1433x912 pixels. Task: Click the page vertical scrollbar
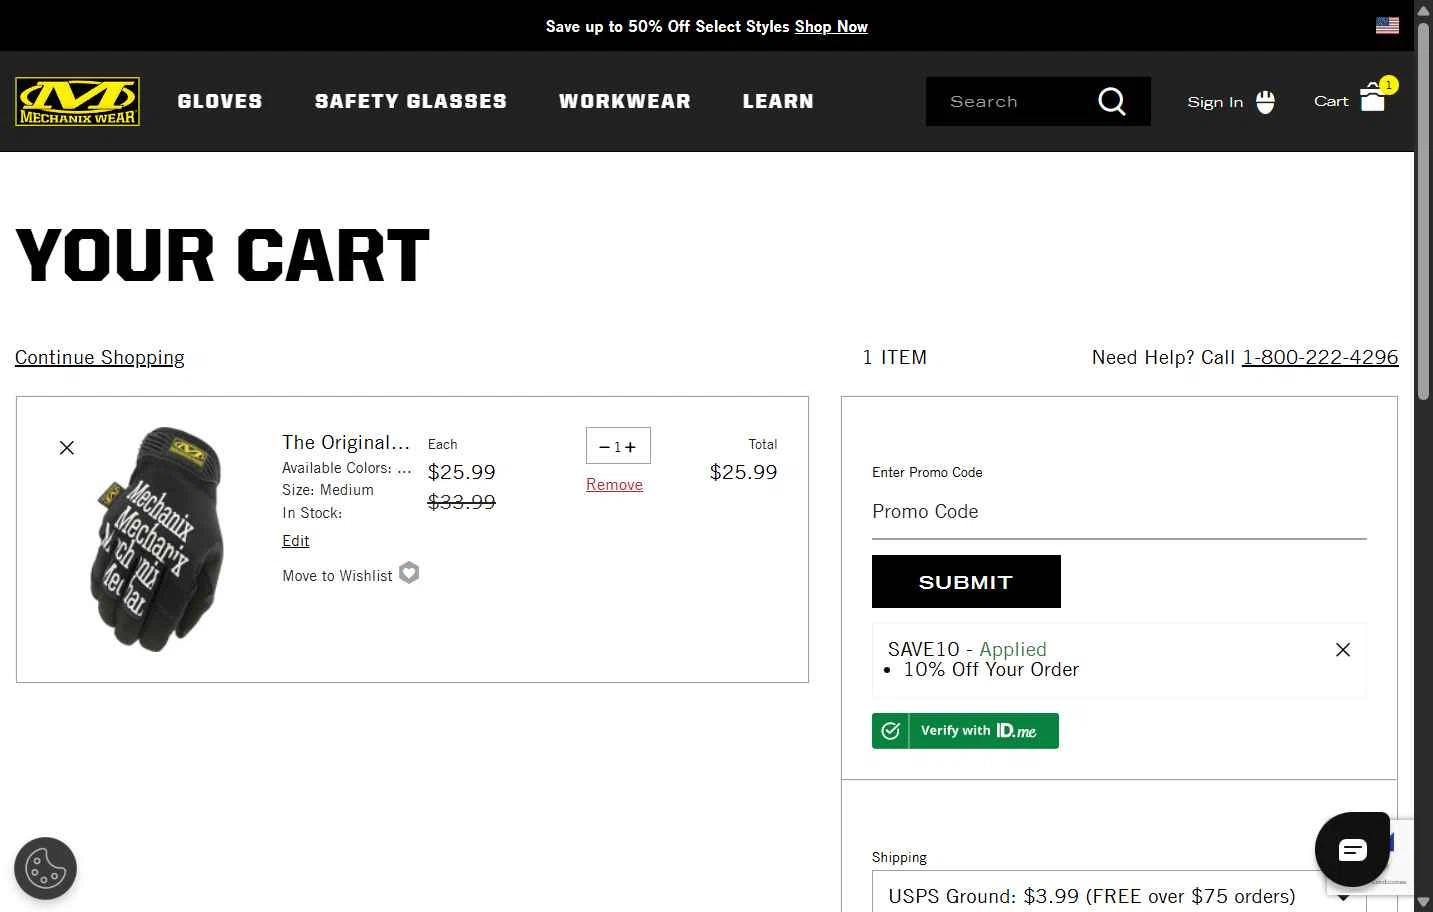[x=1423, y=210]
